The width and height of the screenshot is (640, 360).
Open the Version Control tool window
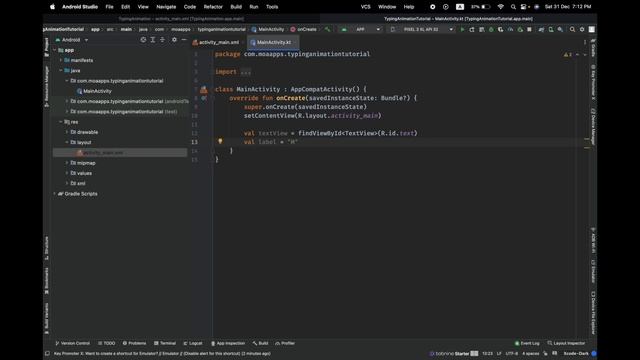[72, 343]
